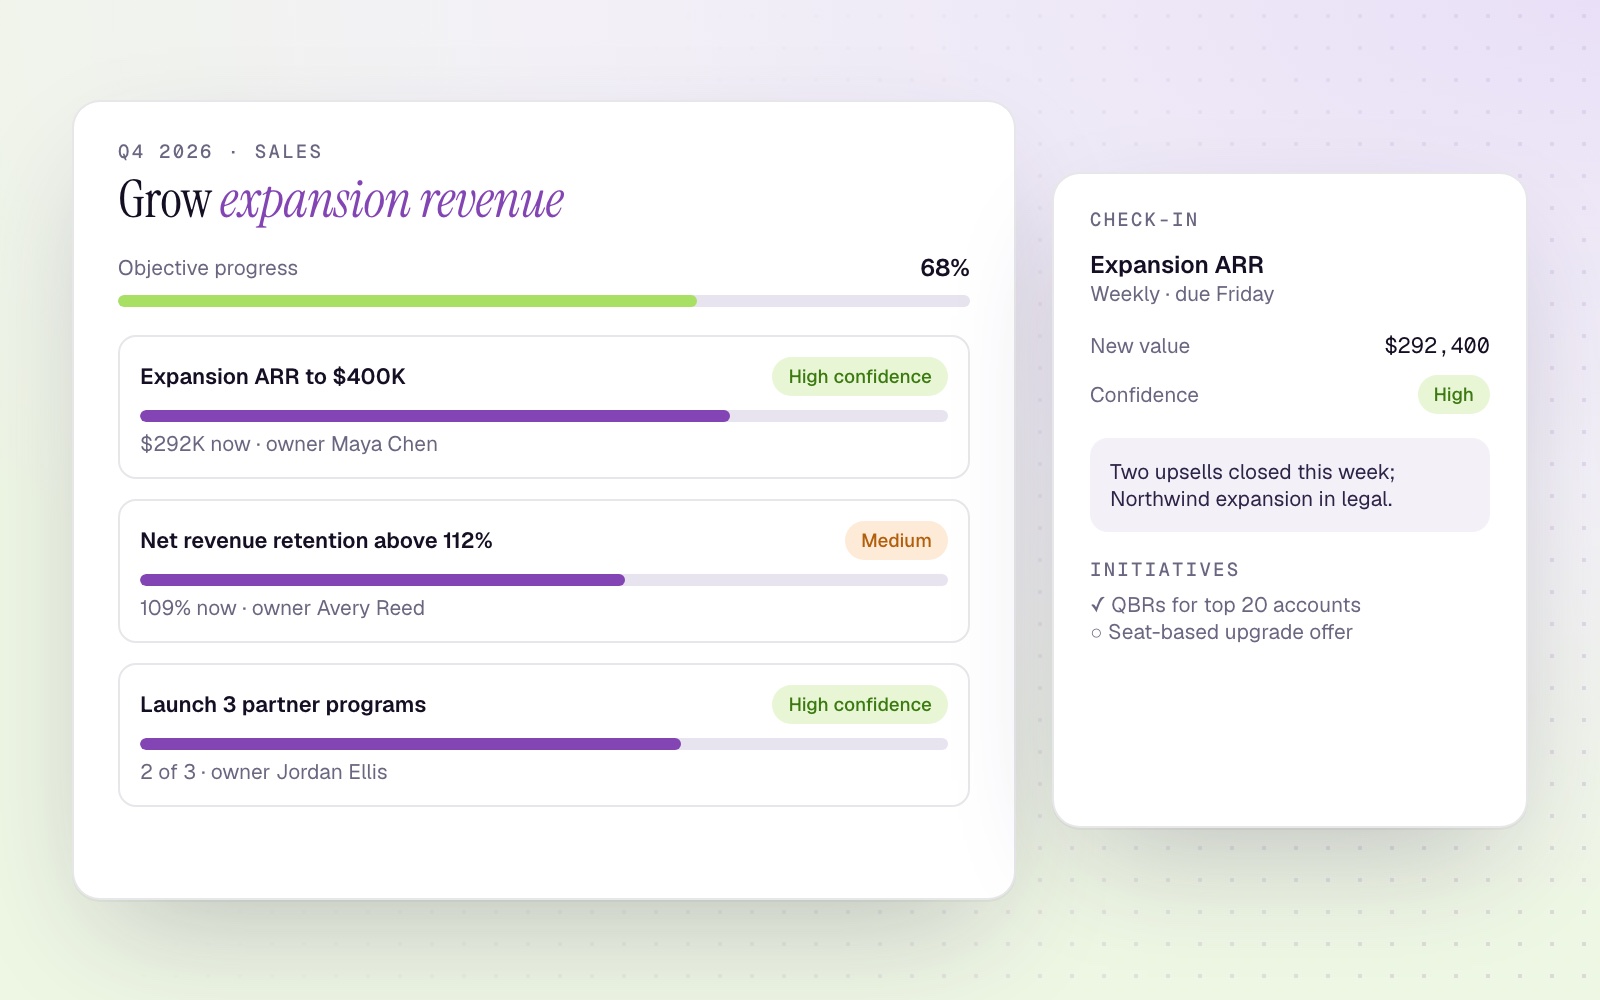Click the Medium confidence badge
1600x1000 pixels.
896,541
